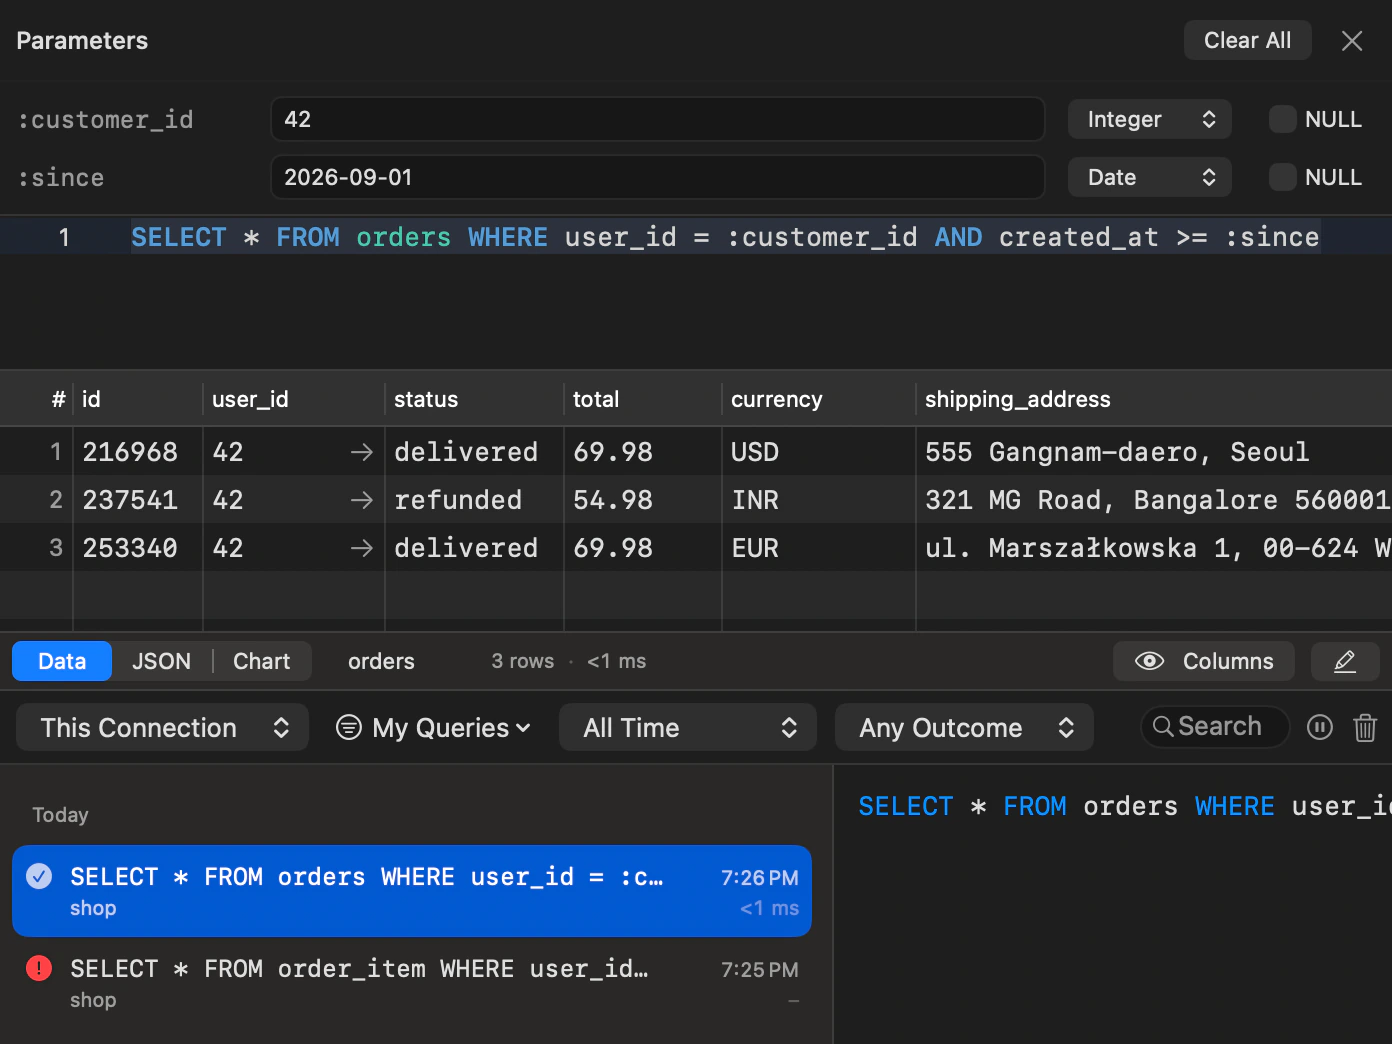This screenshot has width=1392, height=1044.
Task: Click the search magnifier icon
Action: (x=1163, y=726)
